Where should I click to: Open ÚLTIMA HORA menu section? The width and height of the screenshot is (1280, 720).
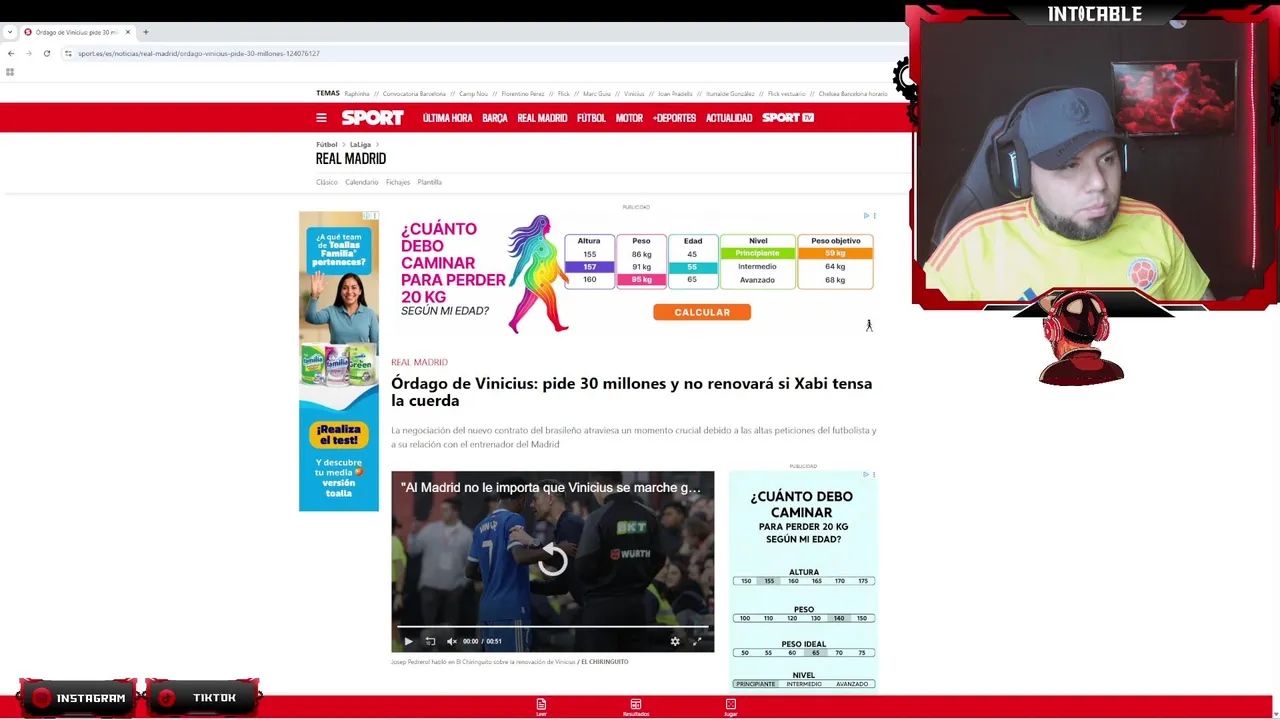click(447, 118)
